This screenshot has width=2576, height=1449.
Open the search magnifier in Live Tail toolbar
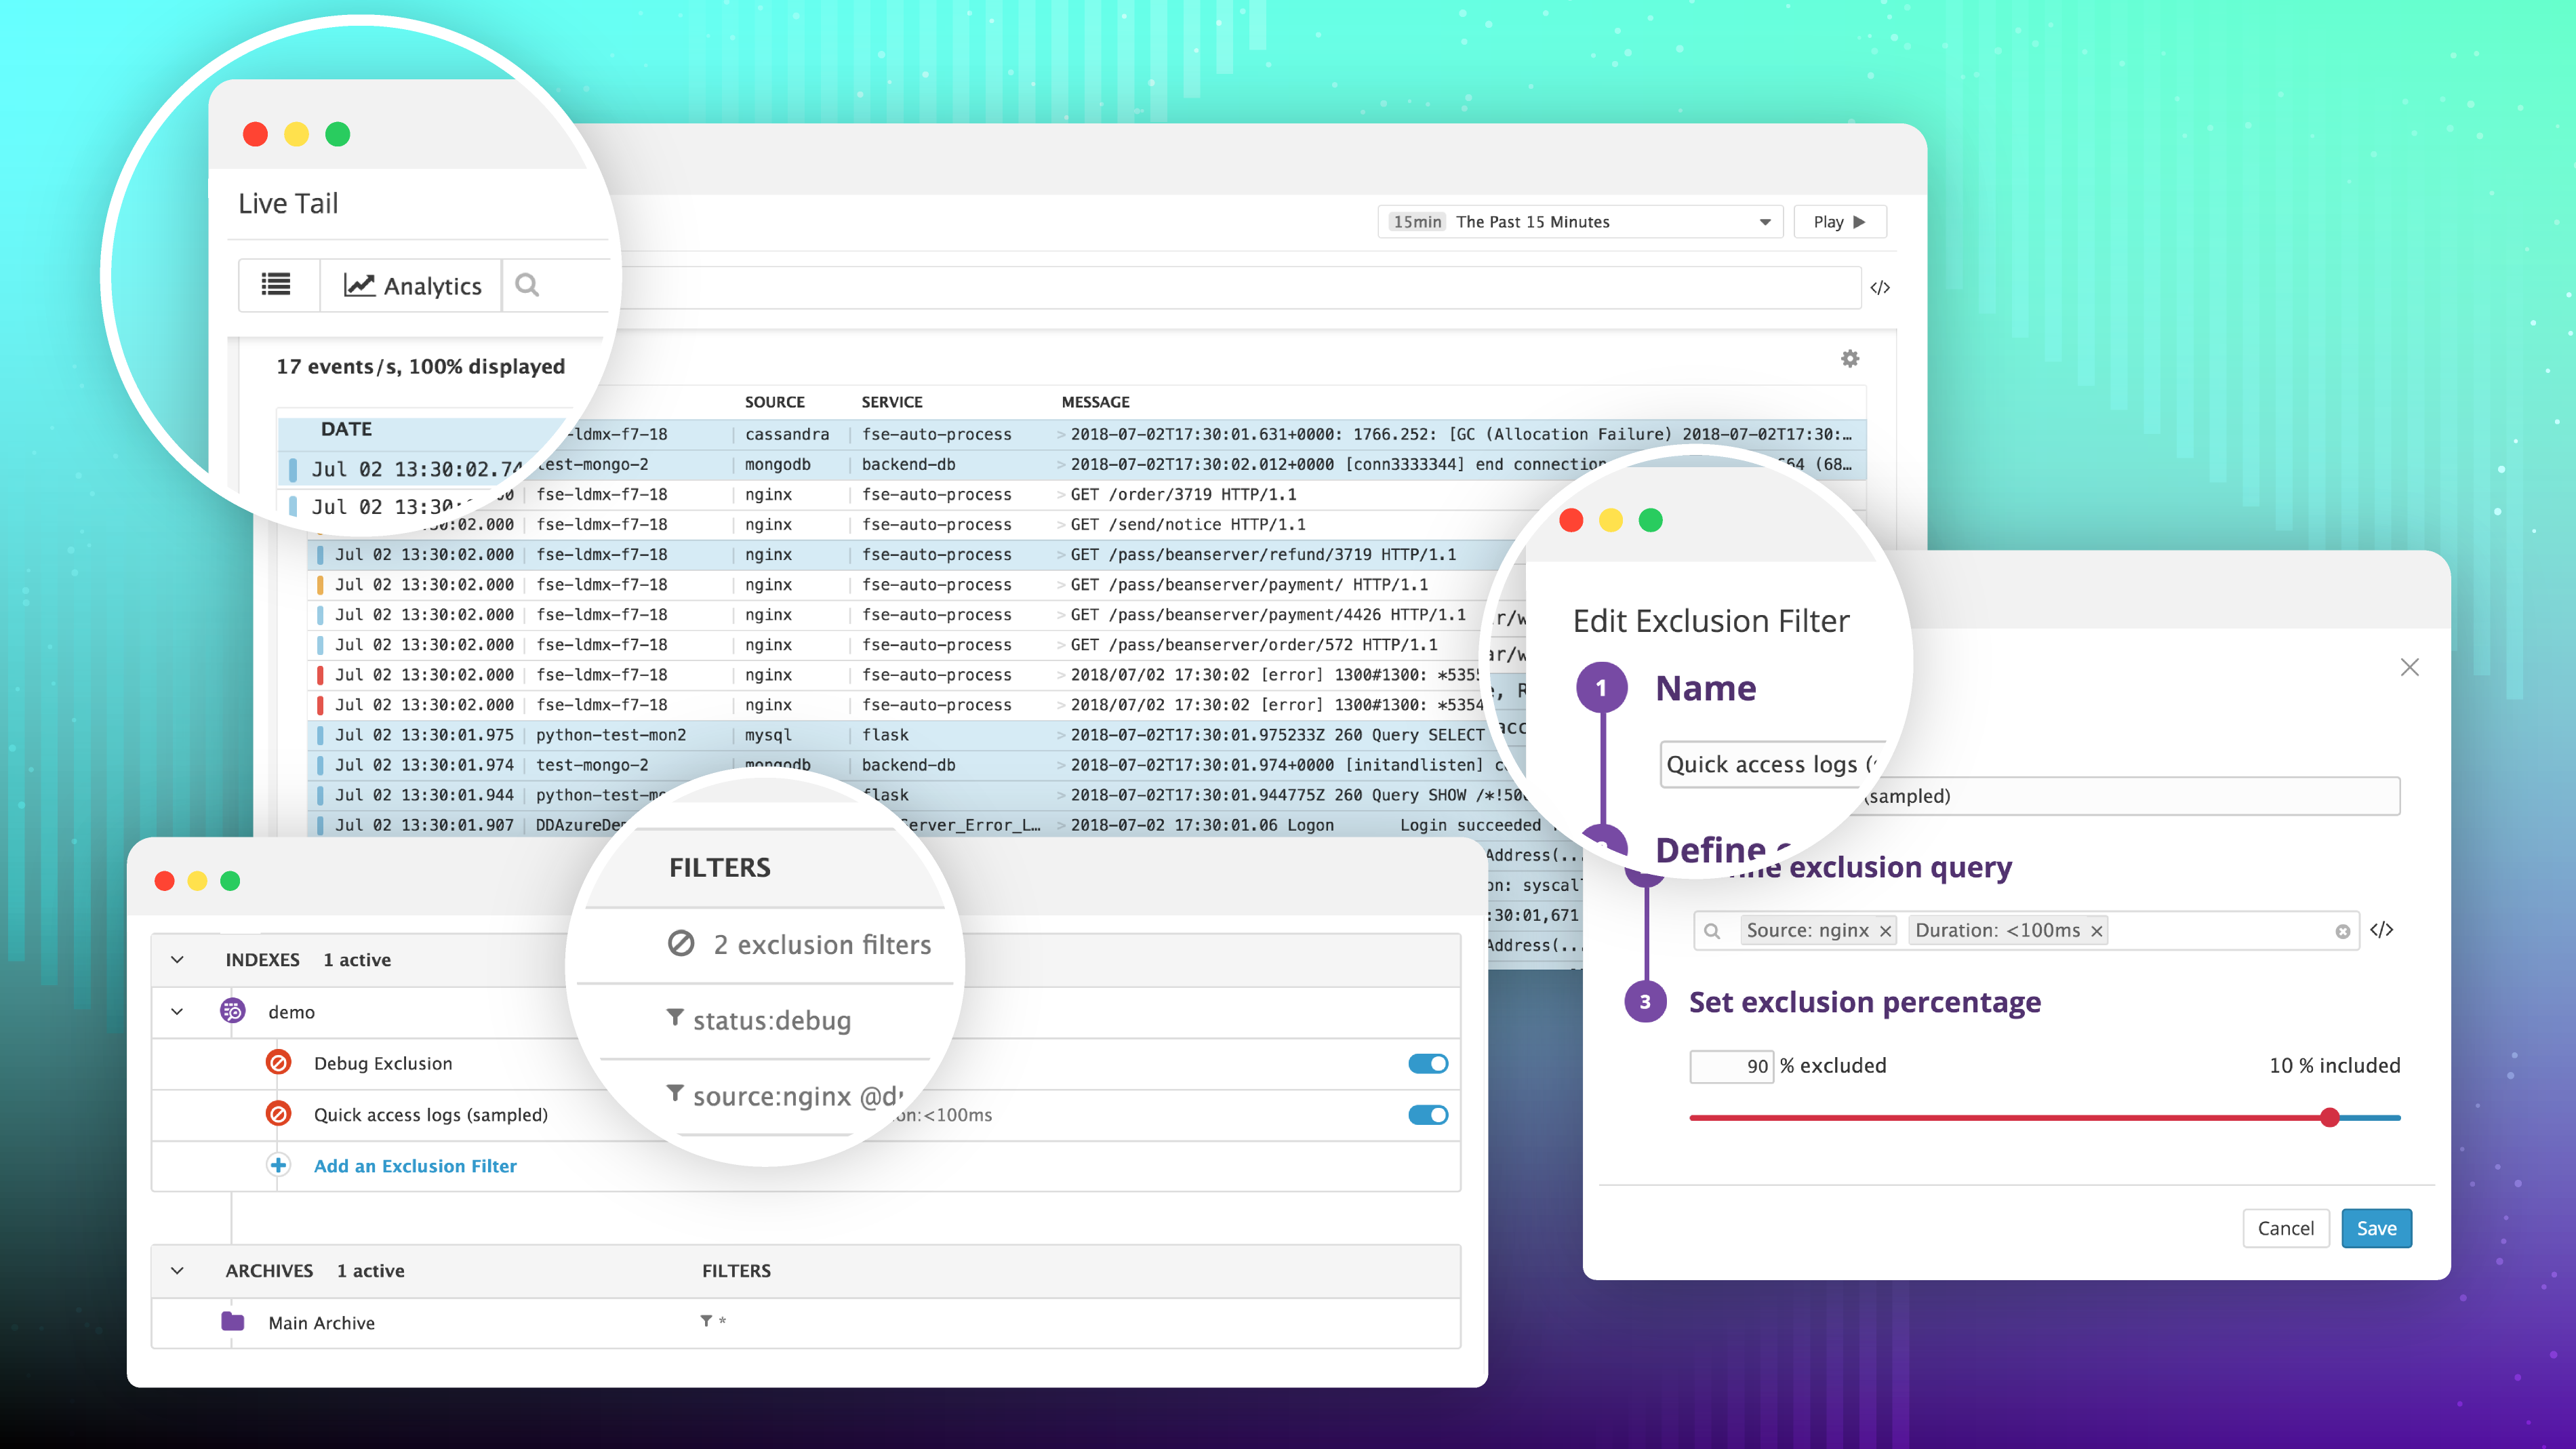(527, 285)
